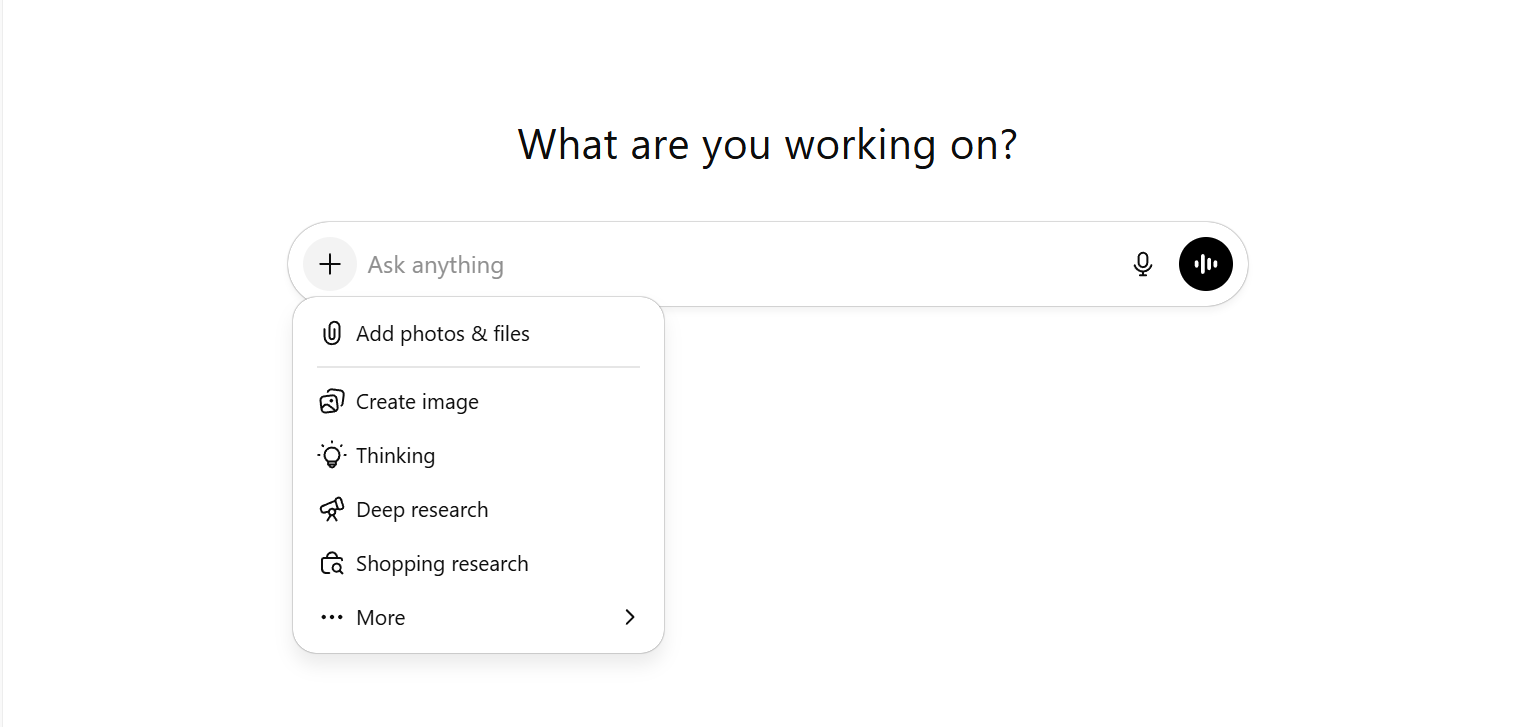Select Shopping research from the menu
The width and height of the screenshot is (1533, 727).
coord(442,564)
